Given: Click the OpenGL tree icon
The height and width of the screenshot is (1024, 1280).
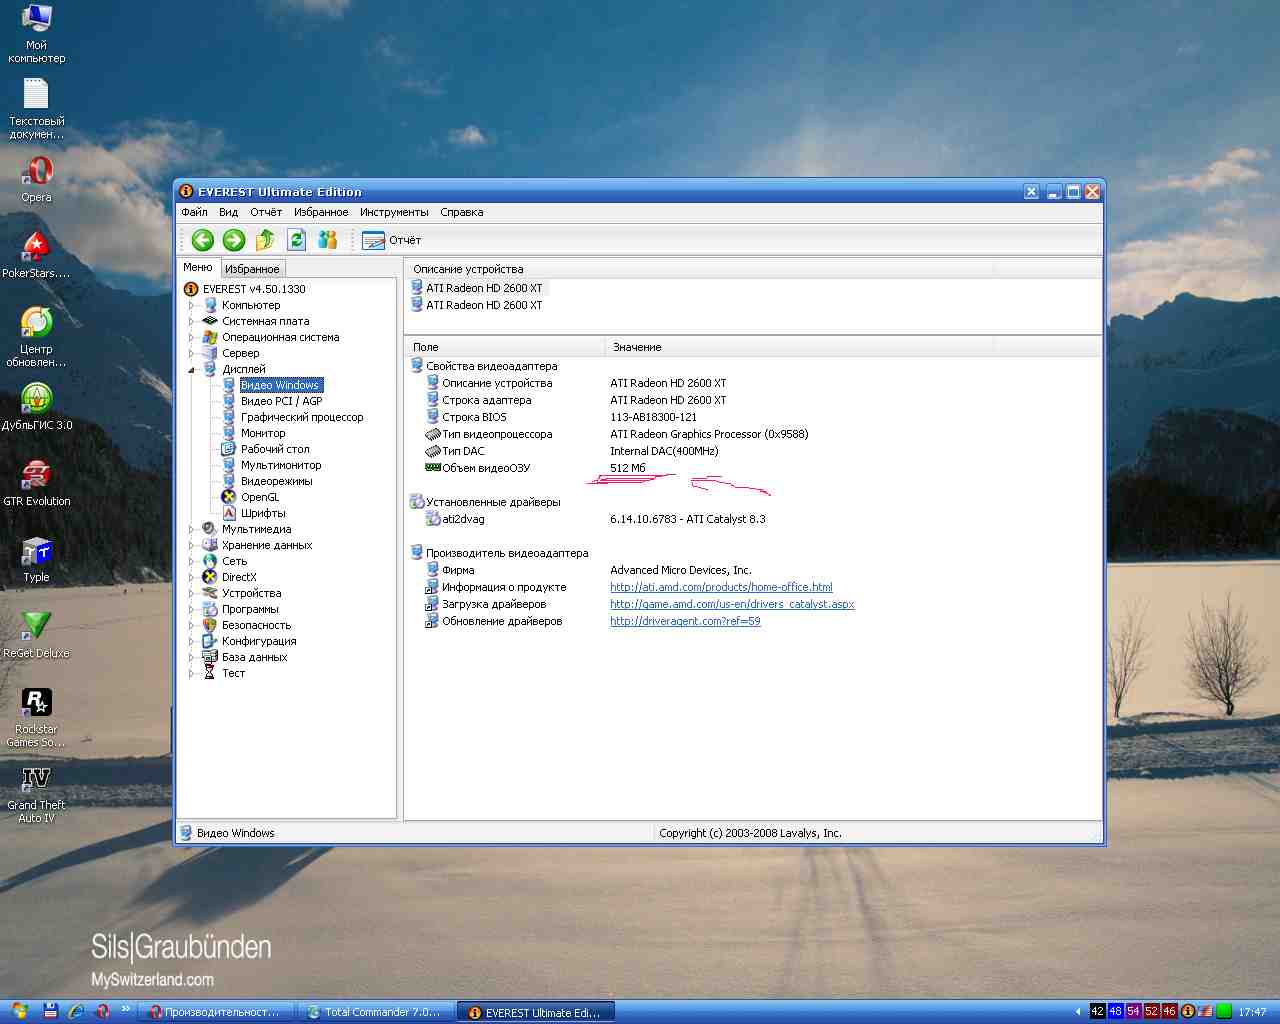Looking at the screenshot, I should [x=229, y=497].
